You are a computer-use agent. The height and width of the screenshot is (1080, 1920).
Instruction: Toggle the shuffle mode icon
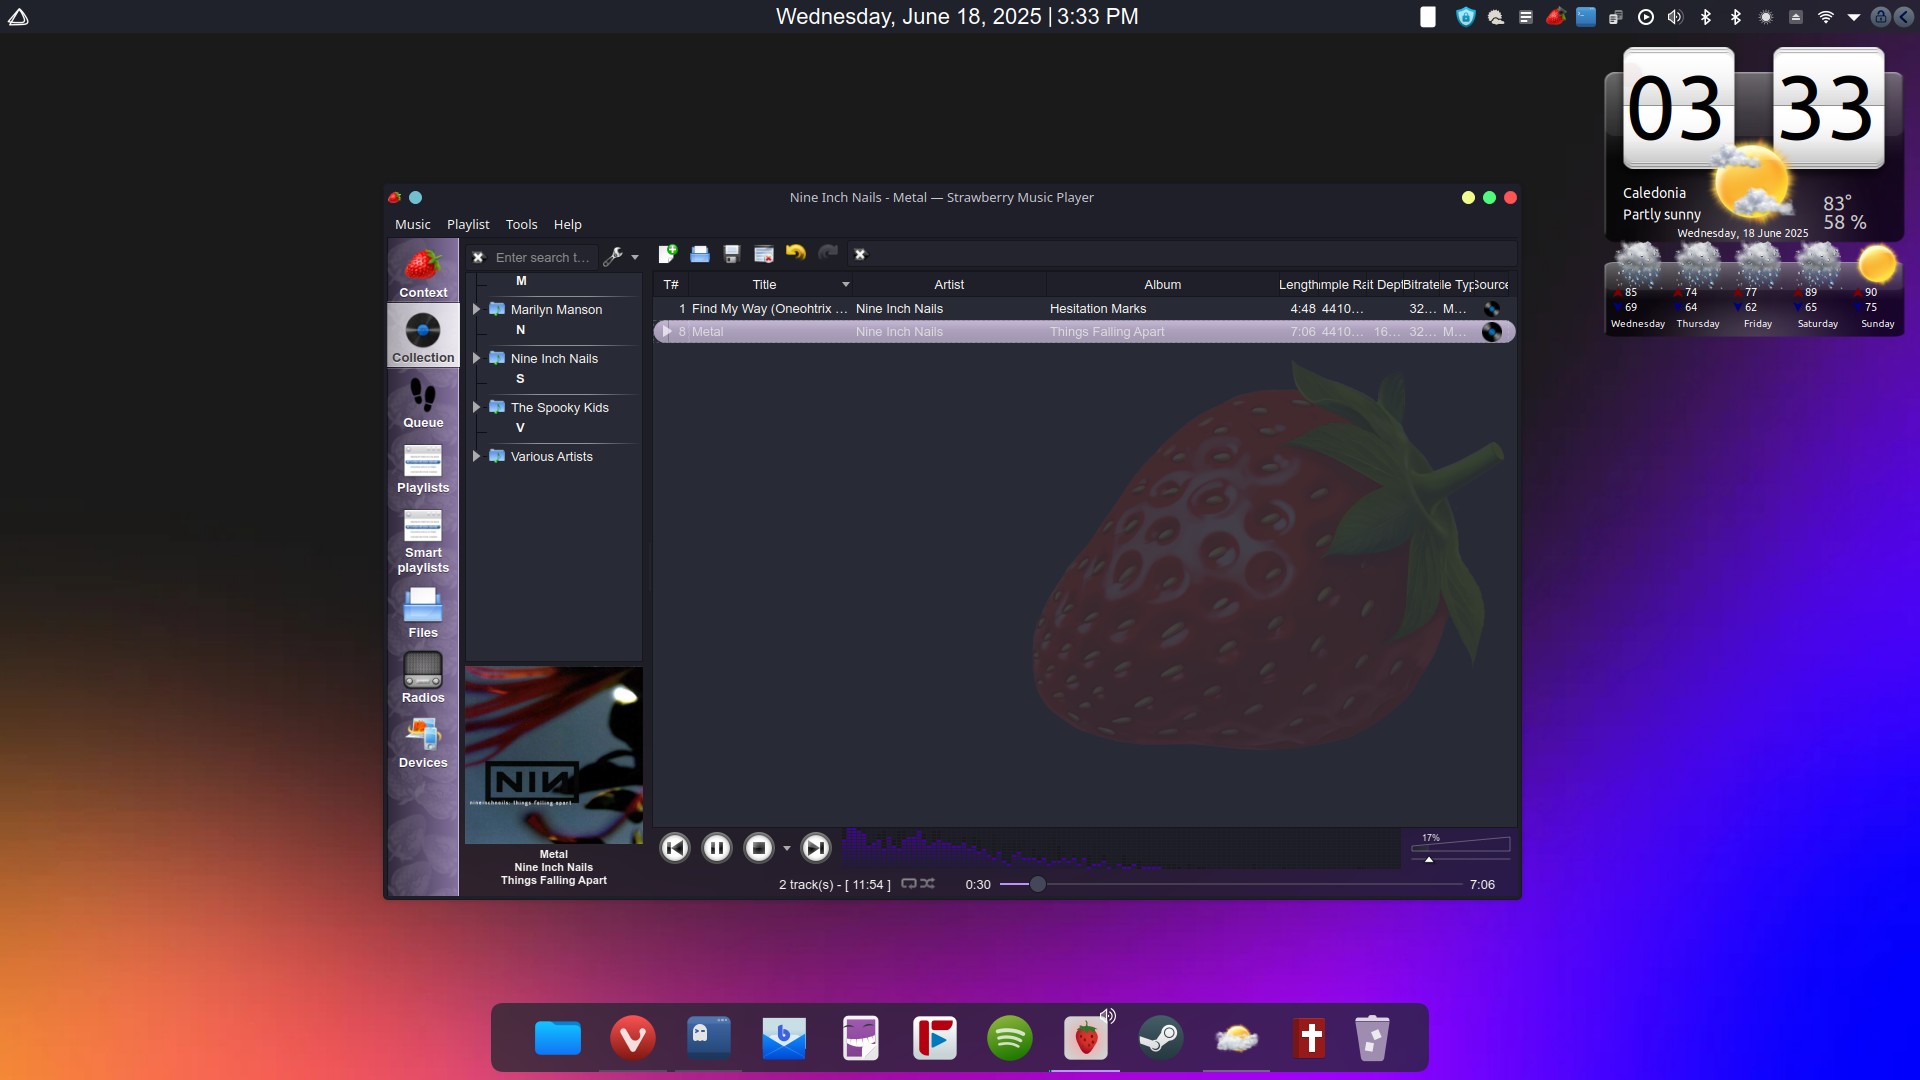click(x=928, y=884)
